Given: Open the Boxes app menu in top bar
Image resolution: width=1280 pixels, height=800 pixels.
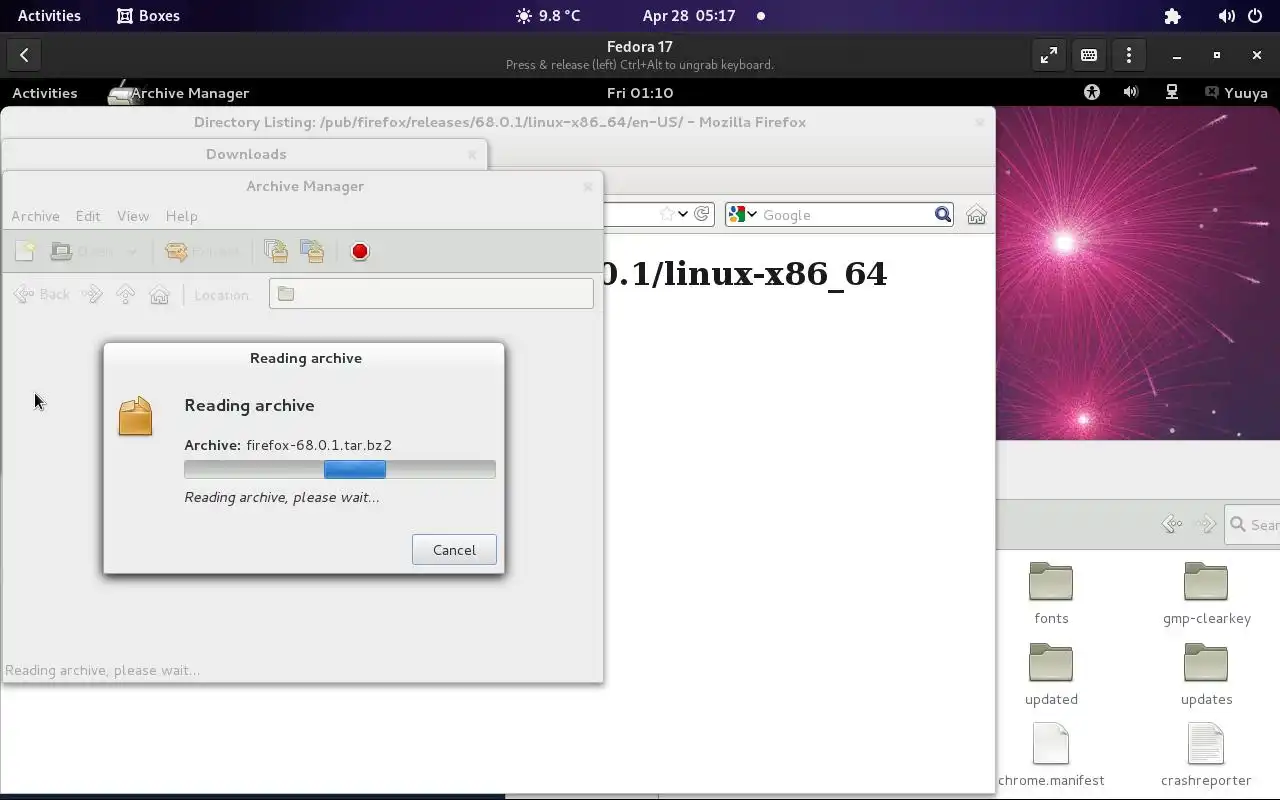Looking at the screenshot, I should pyautogui.click(x=148, y=16).
